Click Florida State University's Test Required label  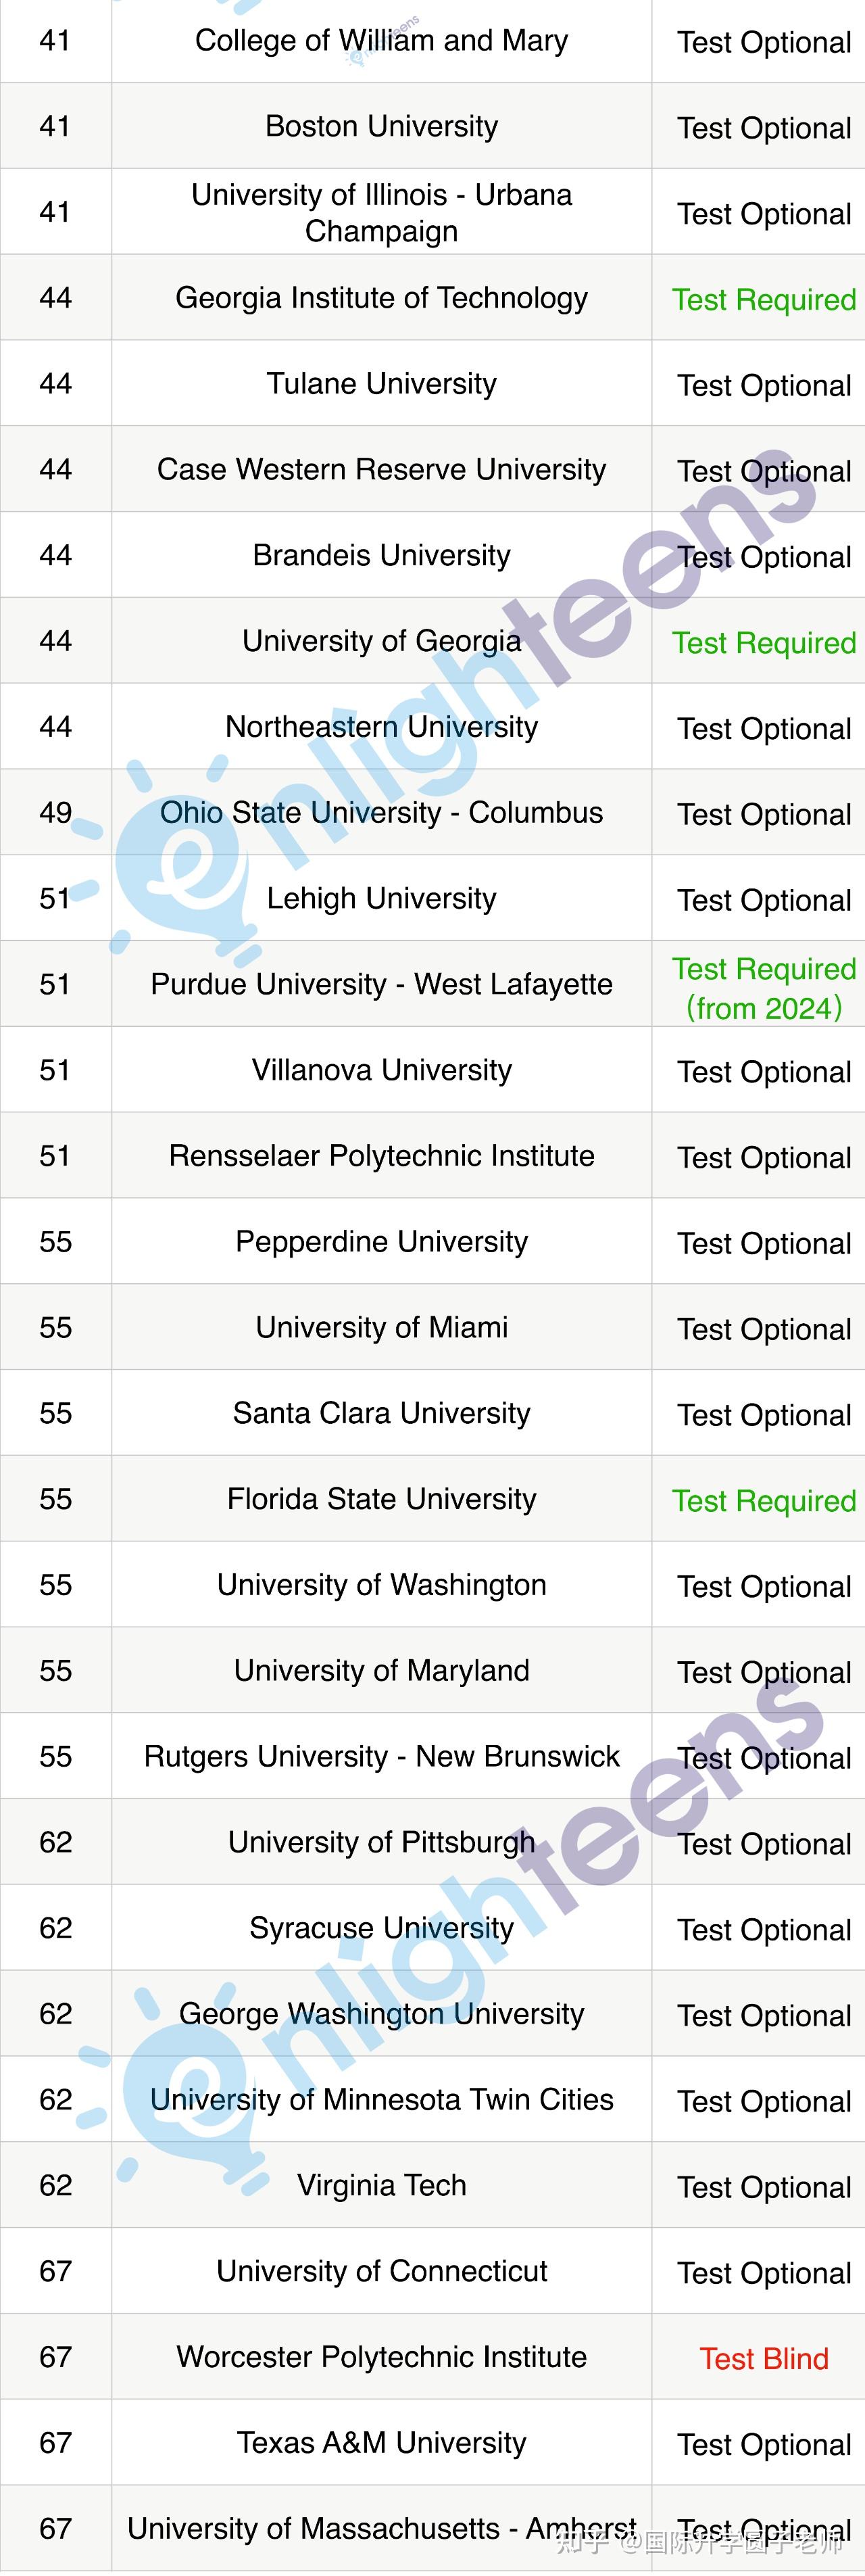[763, 1501]
